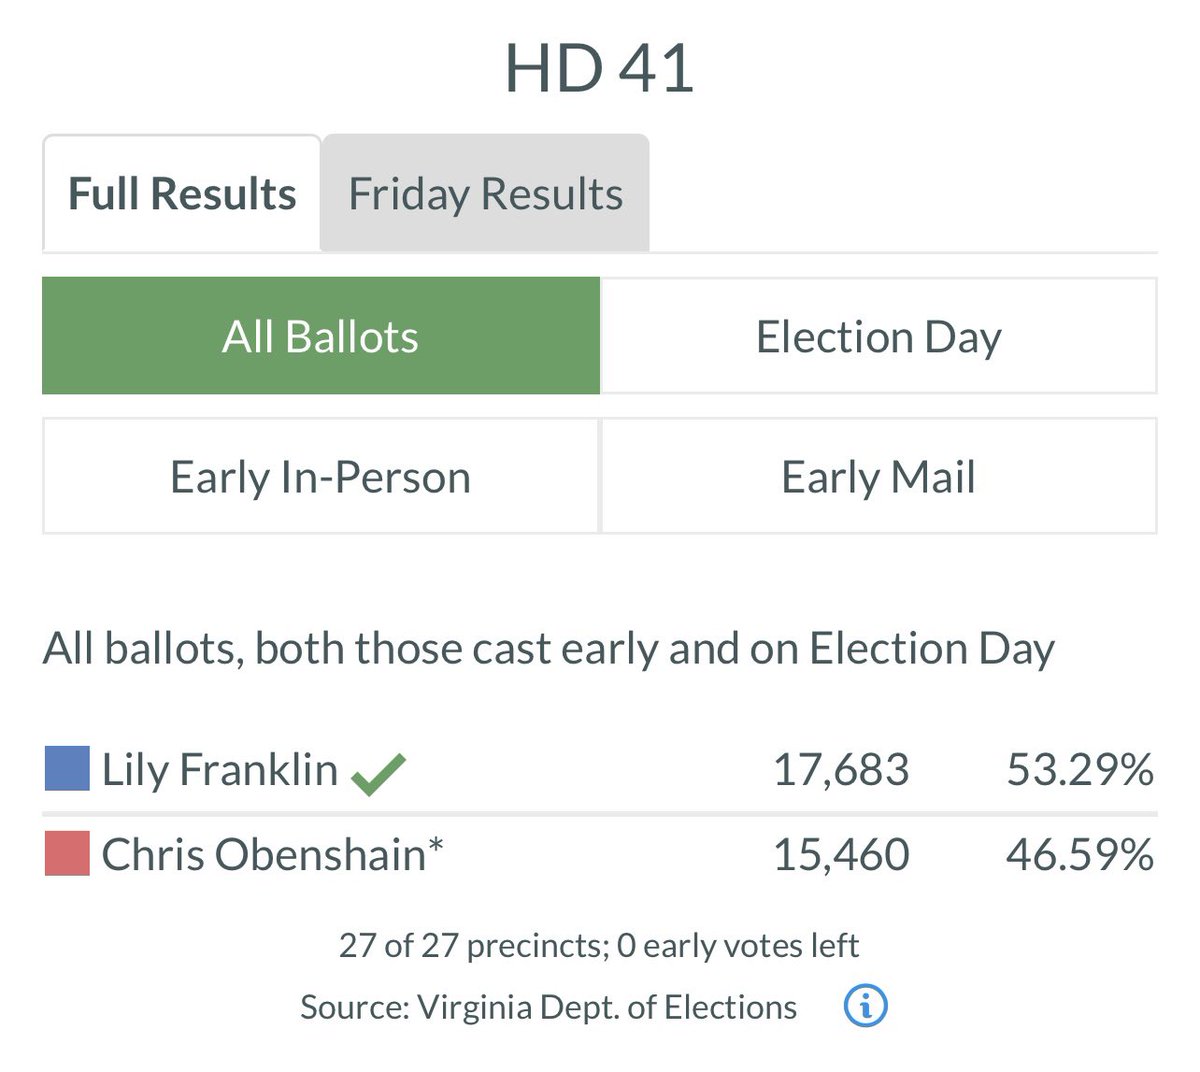The width and height of the screenshot is (1200, 1072).
Task: Select the All Ballots filter
Action: [x=321, y=336]
